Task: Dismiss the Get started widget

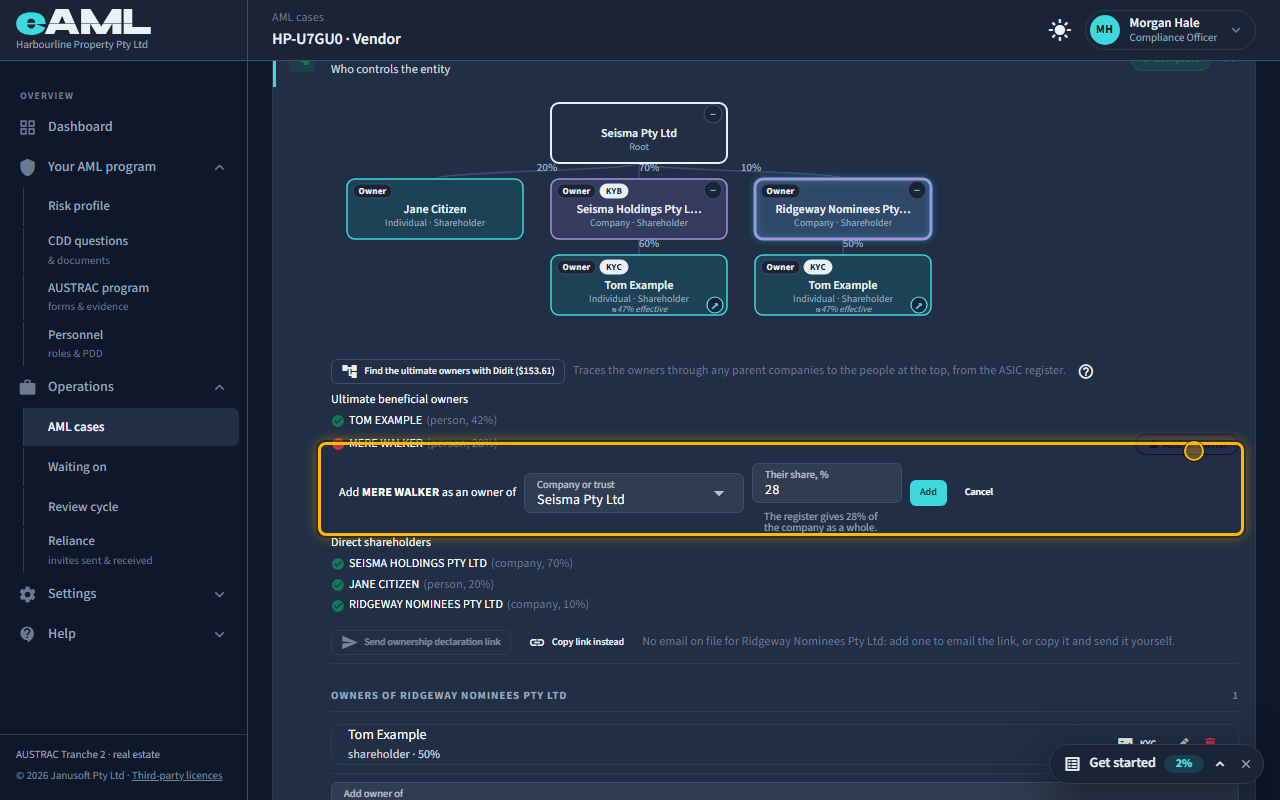Action: 1246,764
